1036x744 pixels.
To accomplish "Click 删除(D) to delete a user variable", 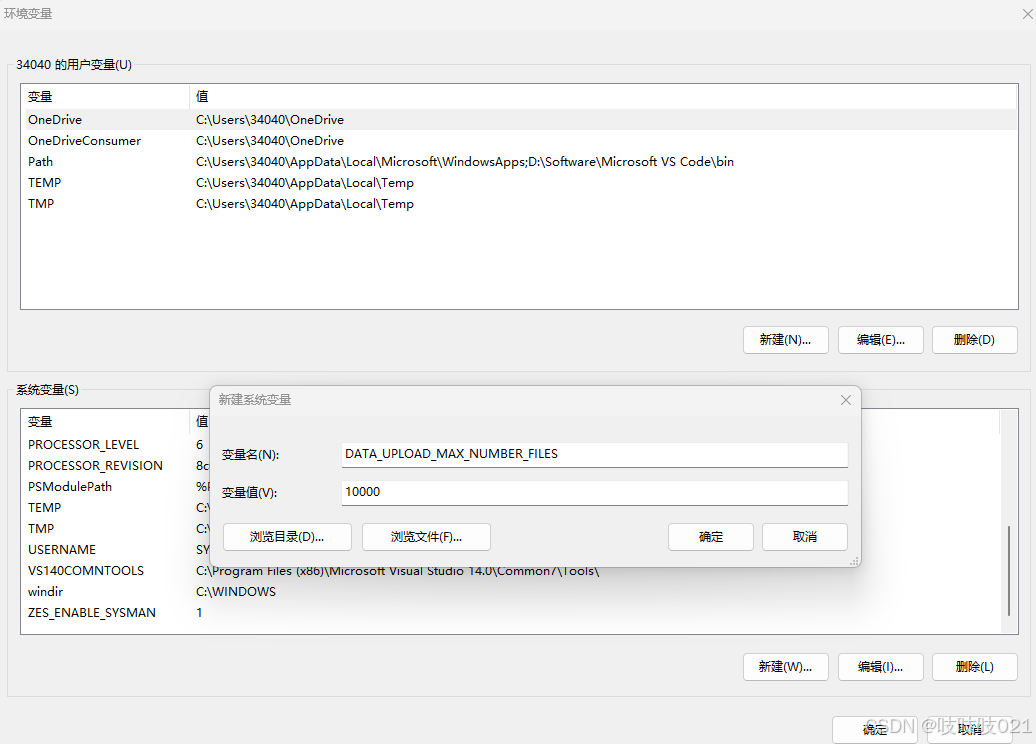I will coord(974,340).
